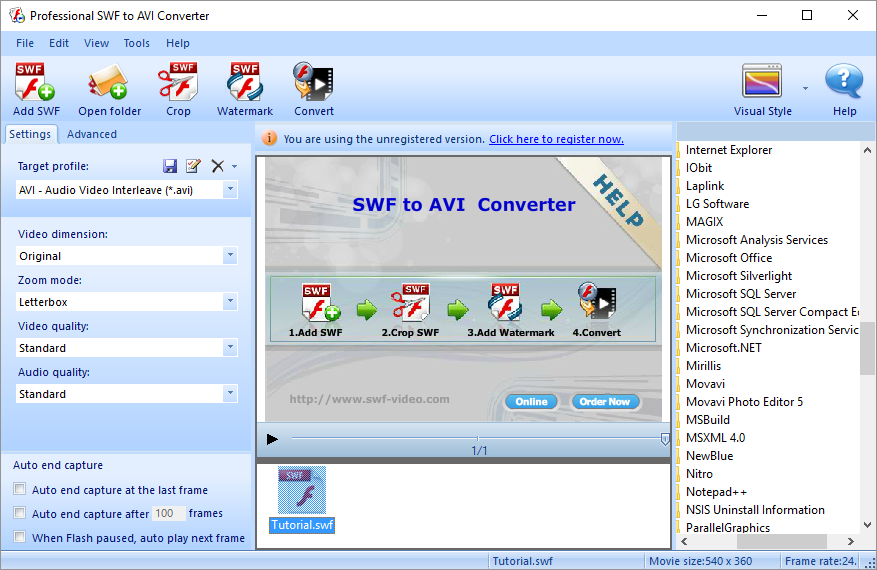Select MAGIX in the list
The width and height of the screenshot is (877, 570).
pos(705,222)
